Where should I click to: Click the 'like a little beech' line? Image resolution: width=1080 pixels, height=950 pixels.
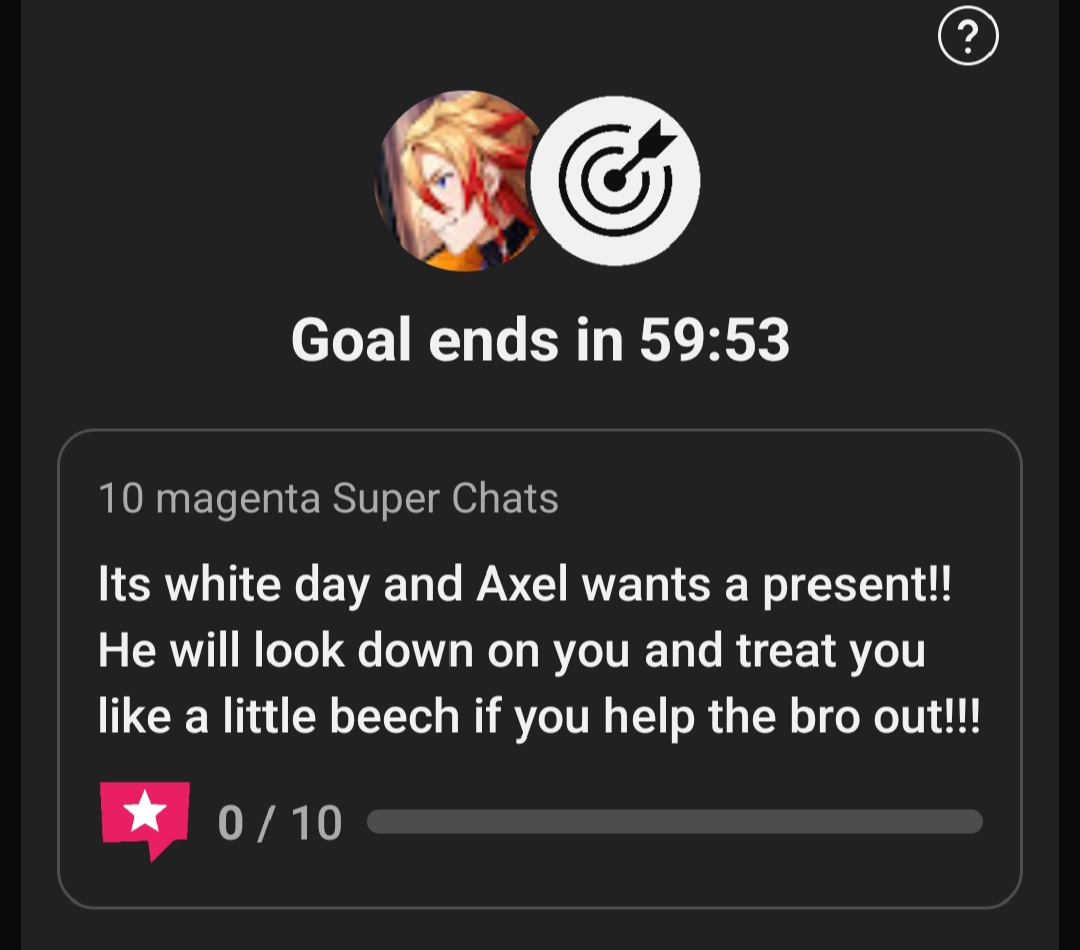click(539, 716)
